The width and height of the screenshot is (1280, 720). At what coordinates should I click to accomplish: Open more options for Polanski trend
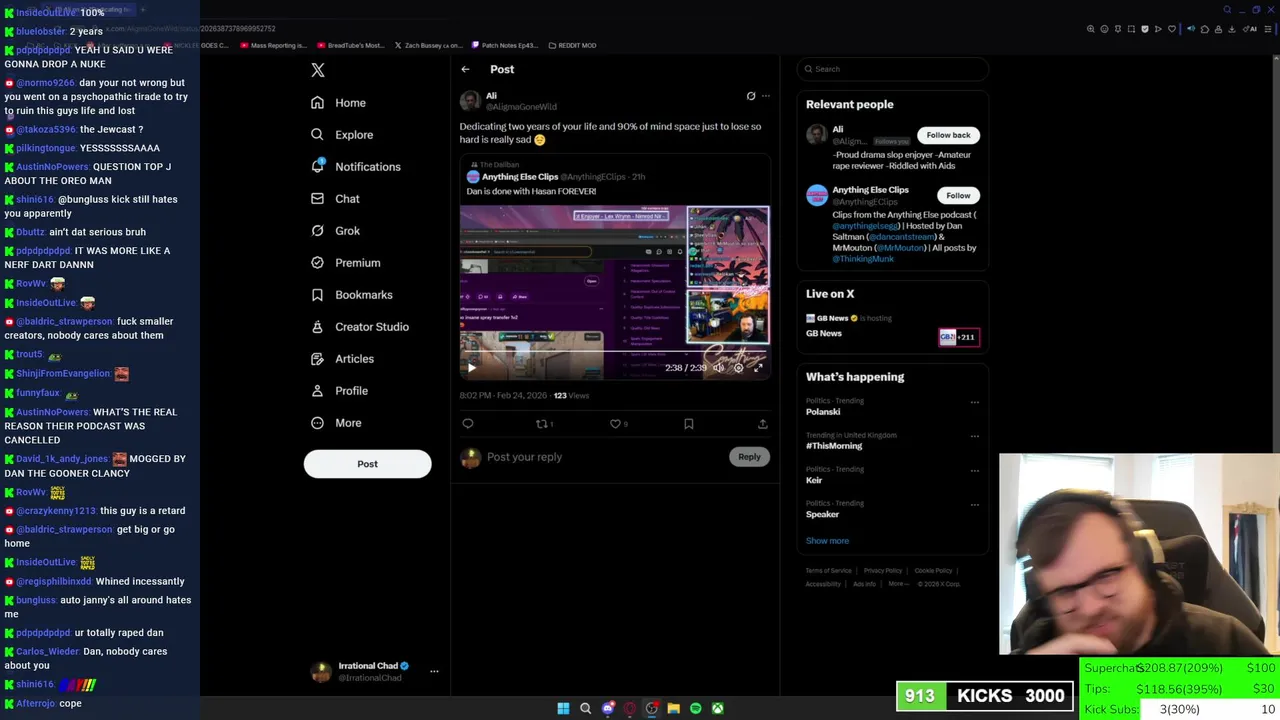pos(974,403)
